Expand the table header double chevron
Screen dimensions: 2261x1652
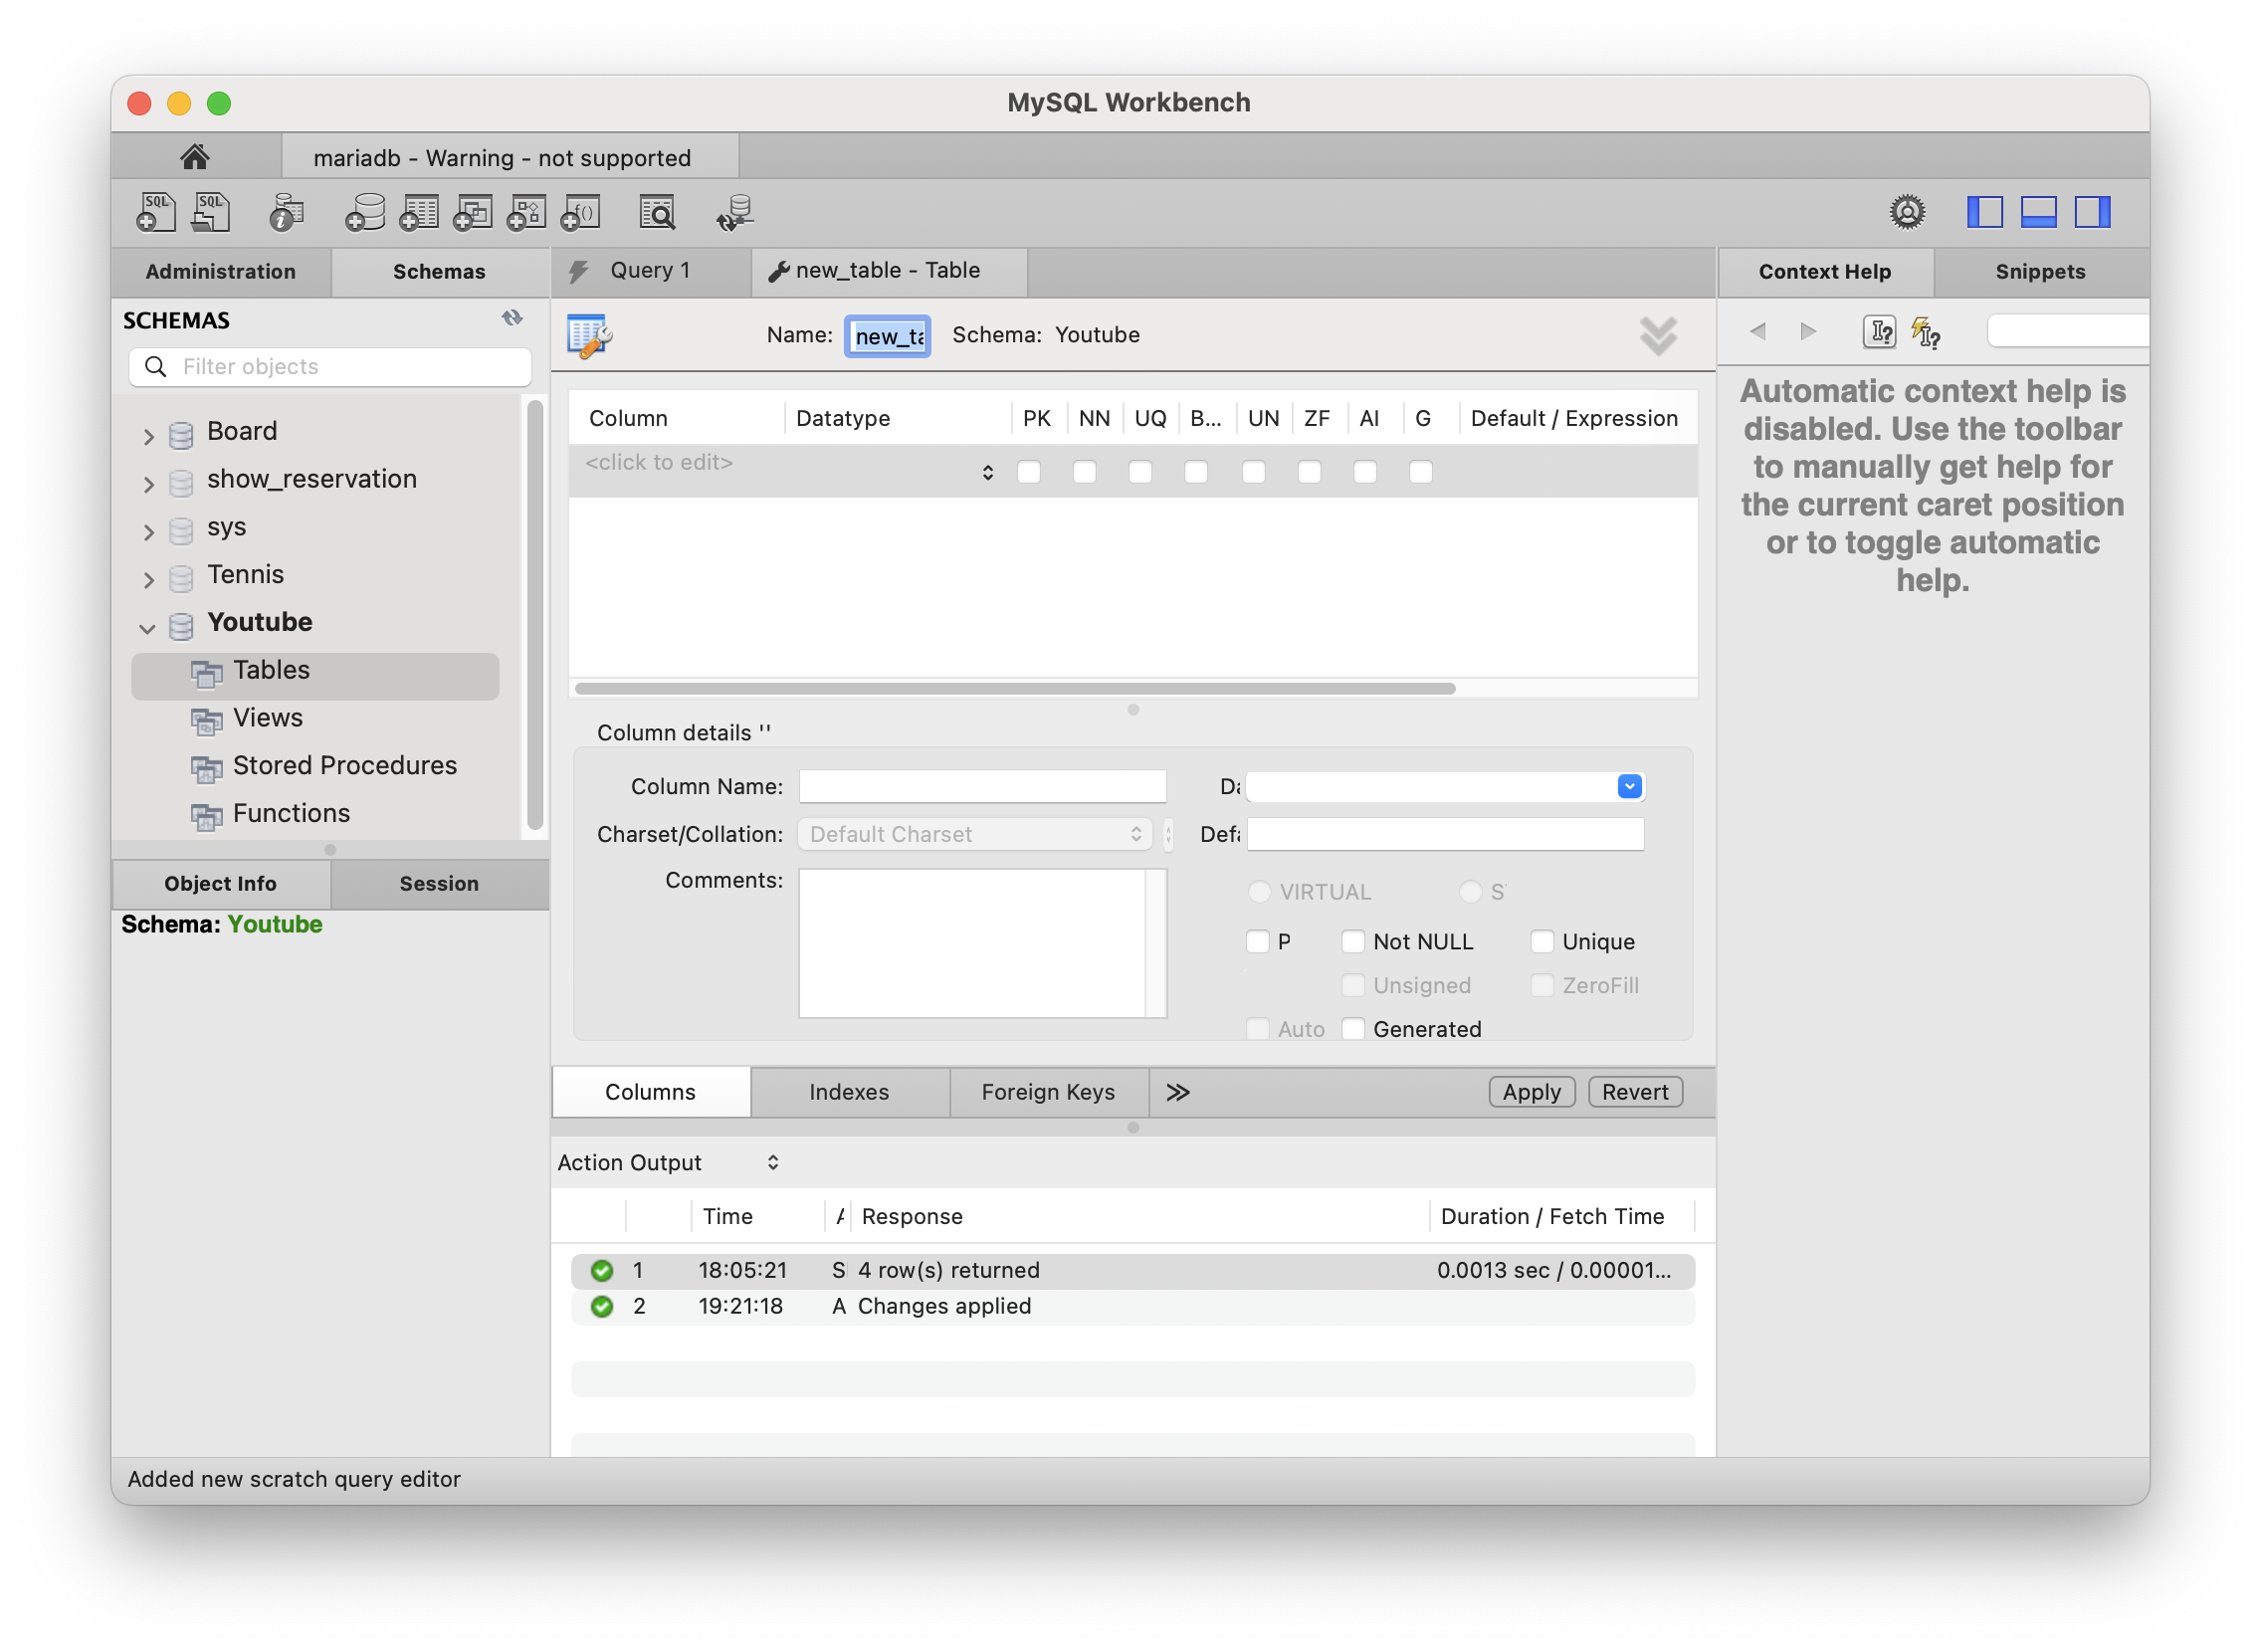pyautogui.click(x=1660, y=336)
